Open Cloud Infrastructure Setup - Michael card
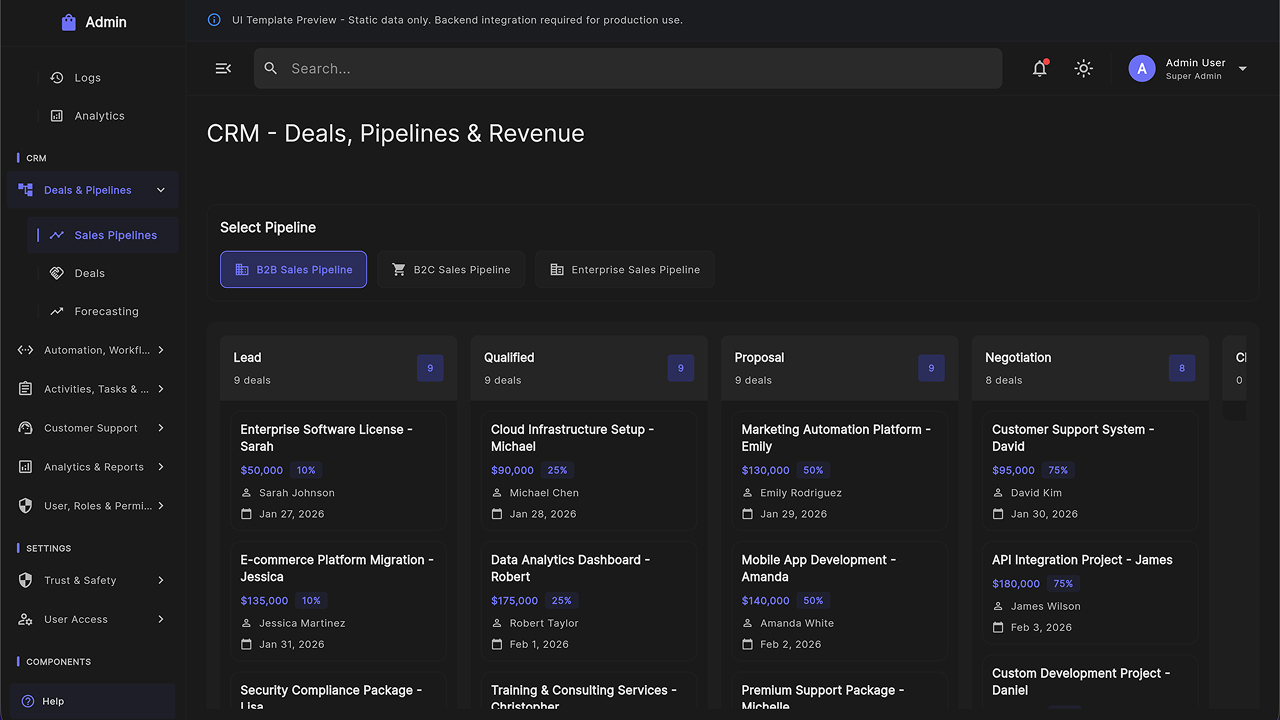This screenshot has width=1280, height=720. [x=589, y=471]
